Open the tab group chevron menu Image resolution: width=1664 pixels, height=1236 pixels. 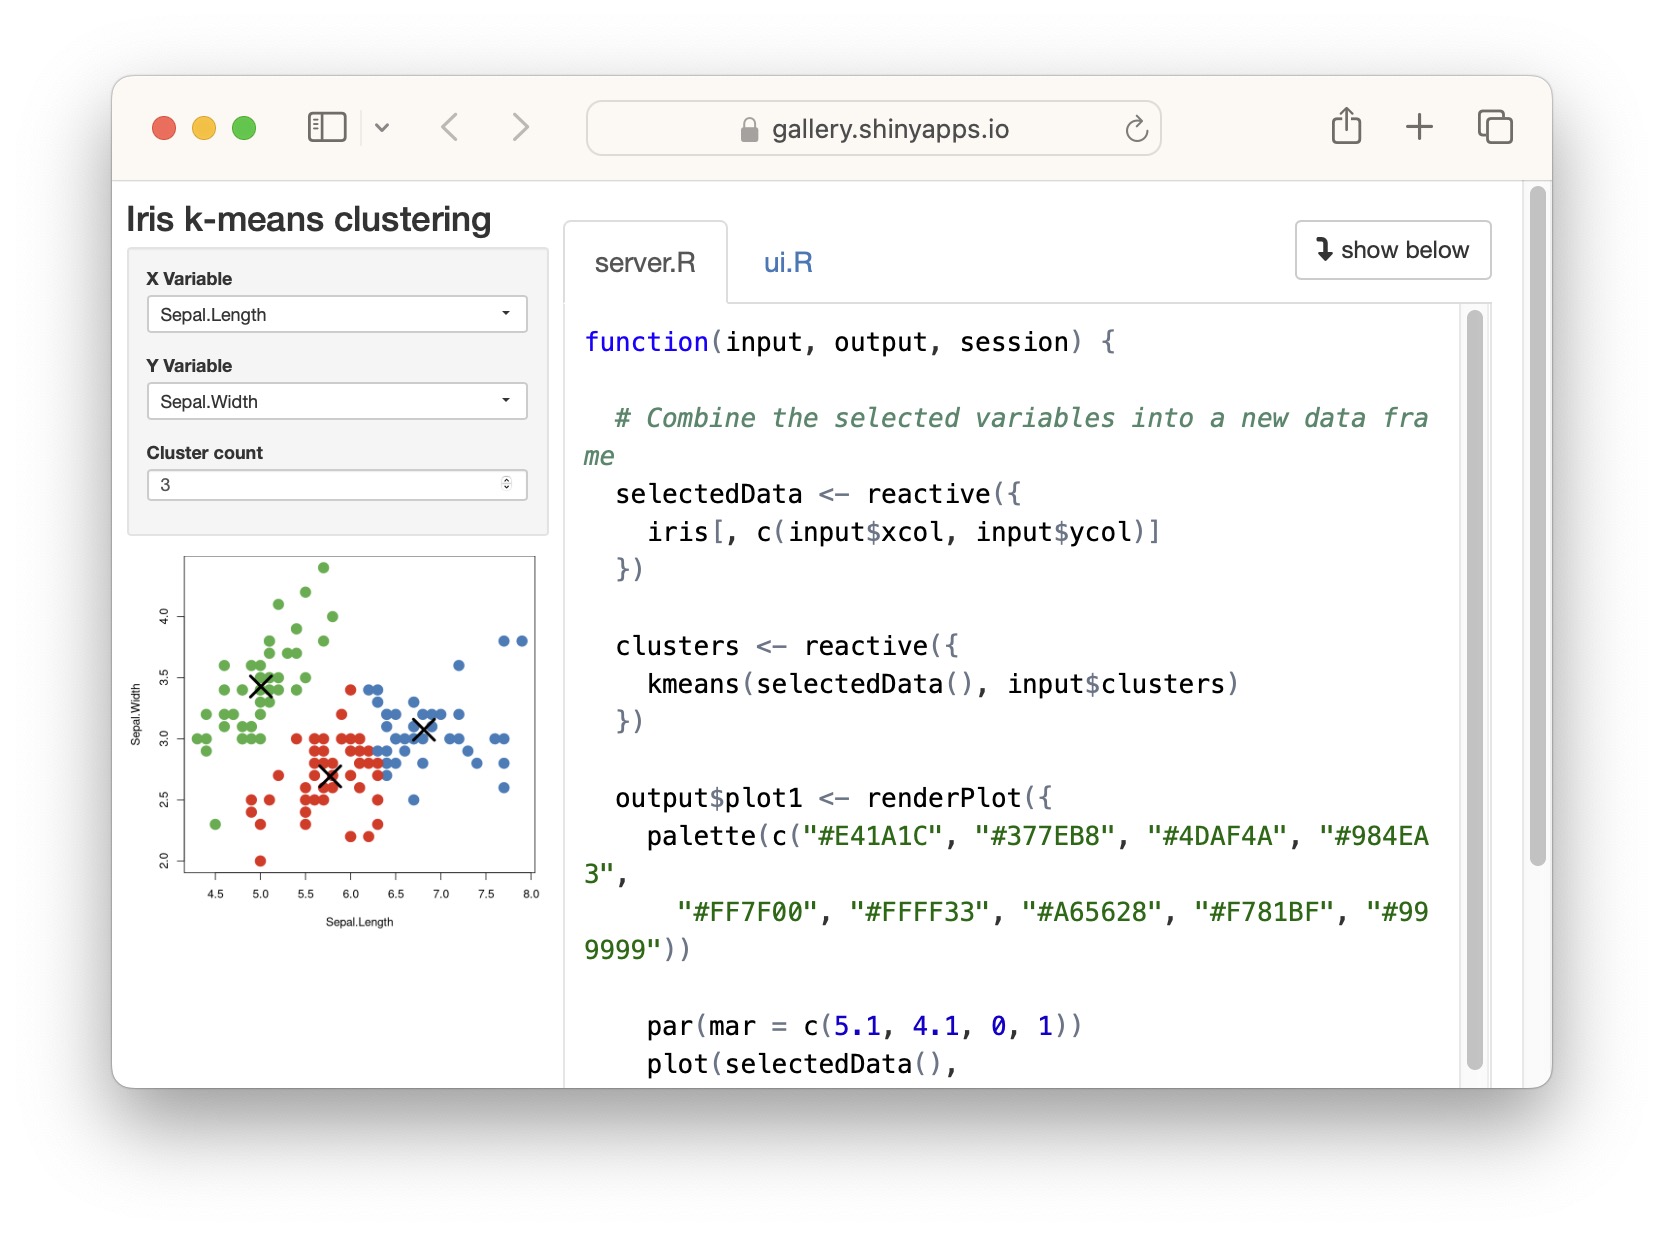[x=382, y=128]
